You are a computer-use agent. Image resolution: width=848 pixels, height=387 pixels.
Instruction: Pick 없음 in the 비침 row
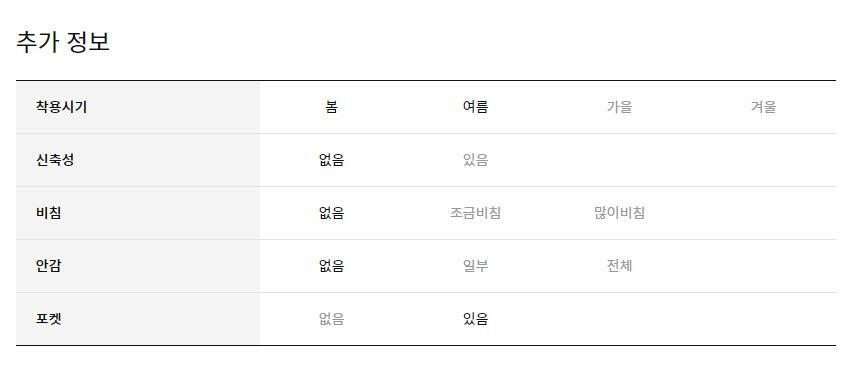332,213
